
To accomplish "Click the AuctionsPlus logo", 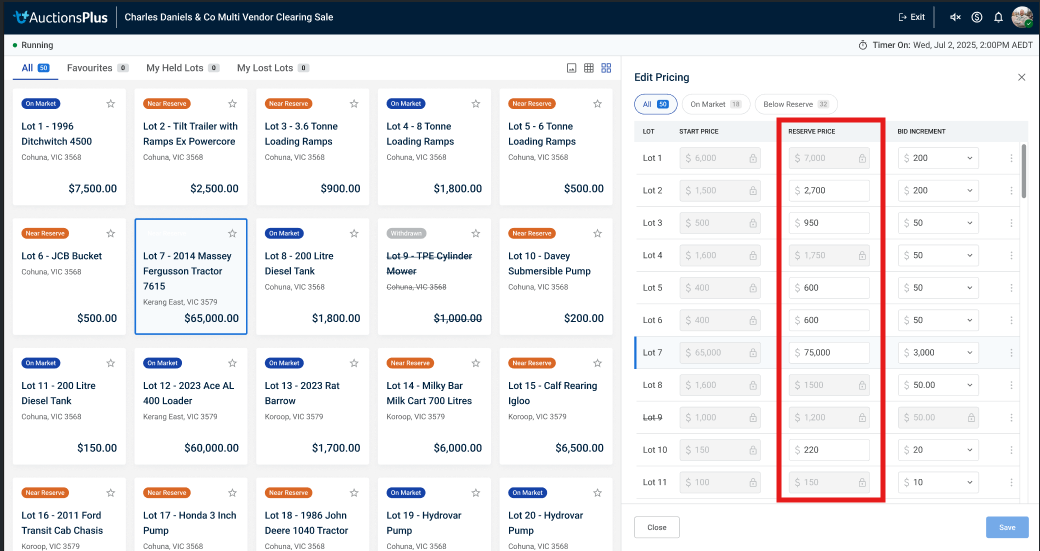I will [x=59, y=17].
